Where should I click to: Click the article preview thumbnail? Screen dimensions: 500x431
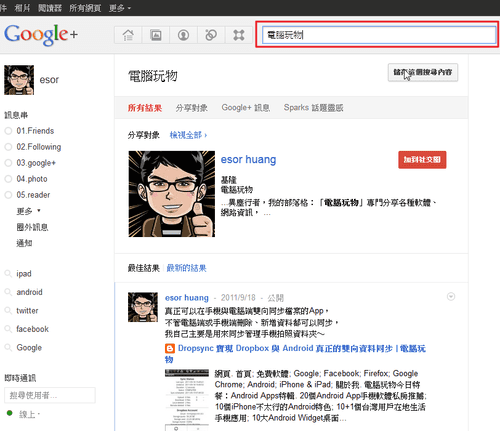coord(187,400)
